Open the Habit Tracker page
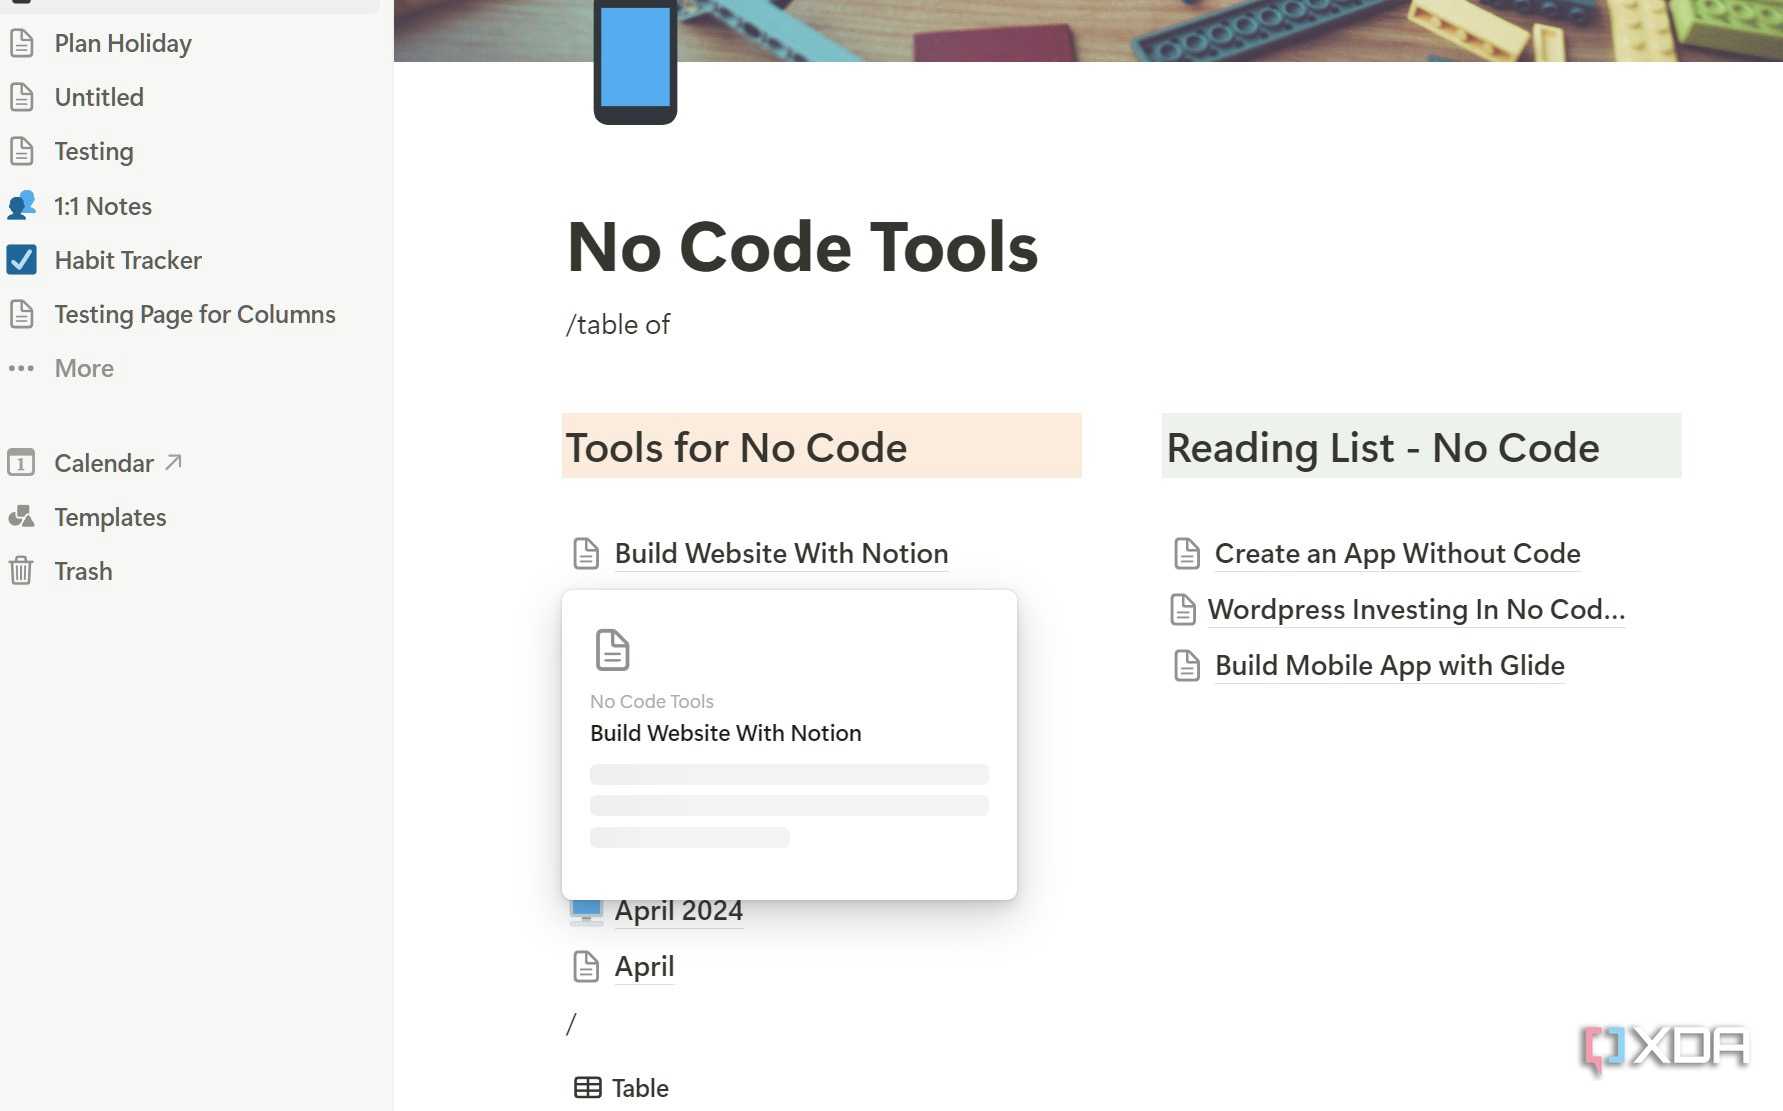The image size is (1783, 1111). point(128,260)
